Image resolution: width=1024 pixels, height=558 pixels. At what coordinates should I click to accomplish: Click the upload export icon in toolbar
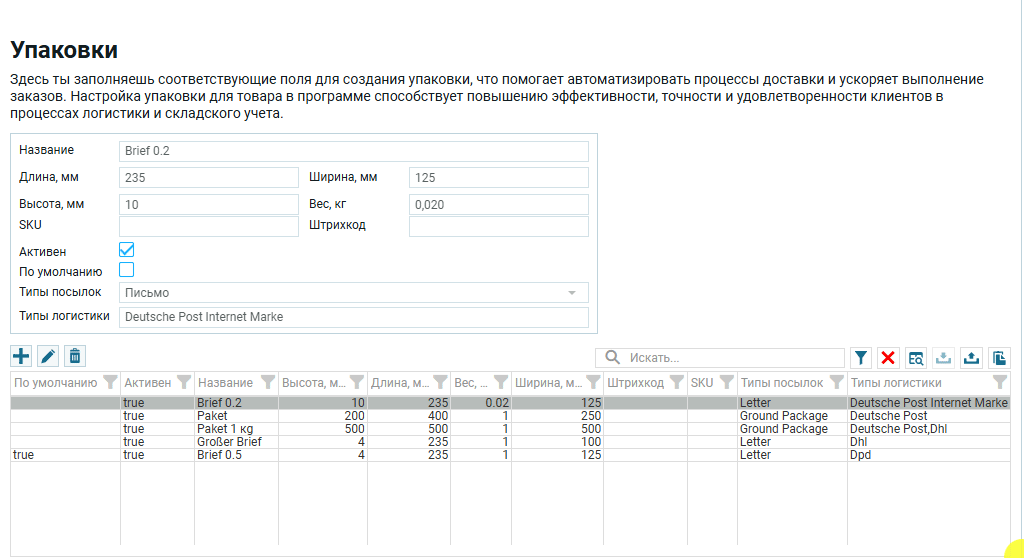tap(970, 358)
